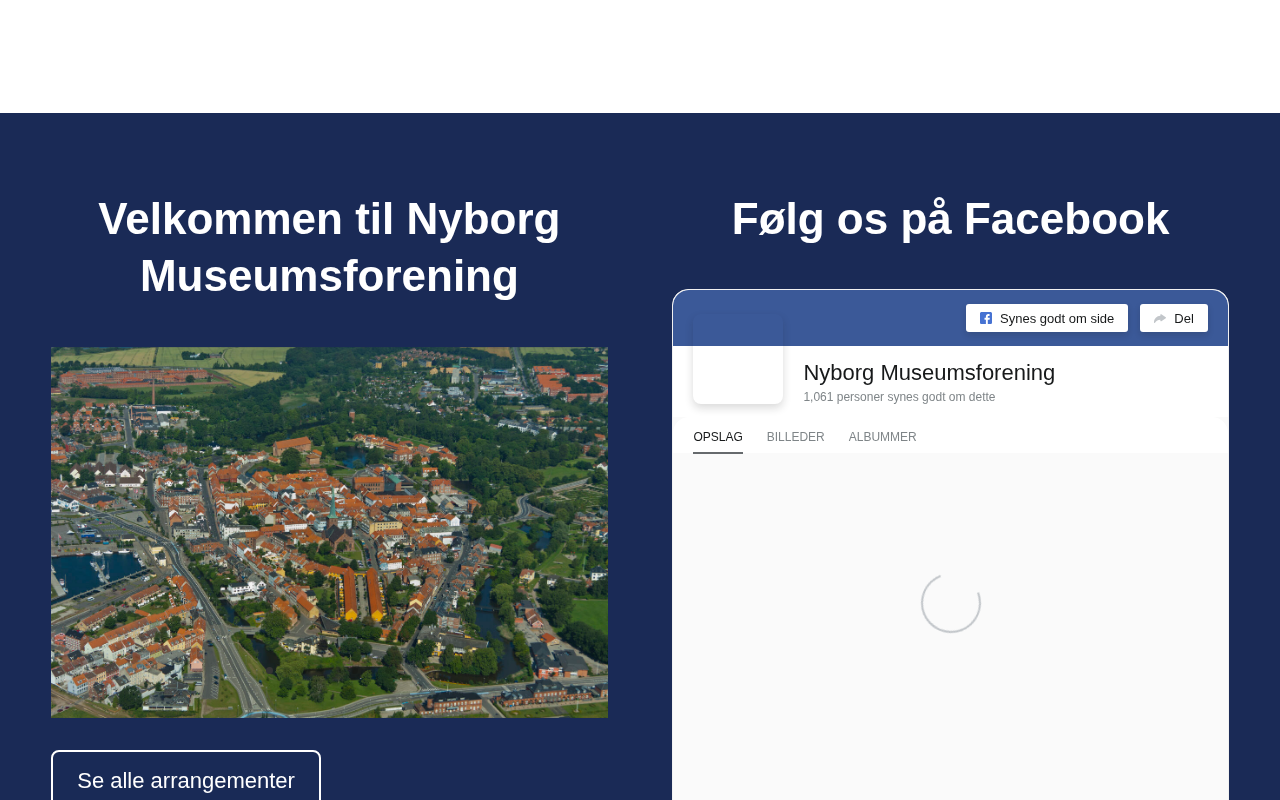Switch to the OPSLAG tab

(x=718, y=437)
